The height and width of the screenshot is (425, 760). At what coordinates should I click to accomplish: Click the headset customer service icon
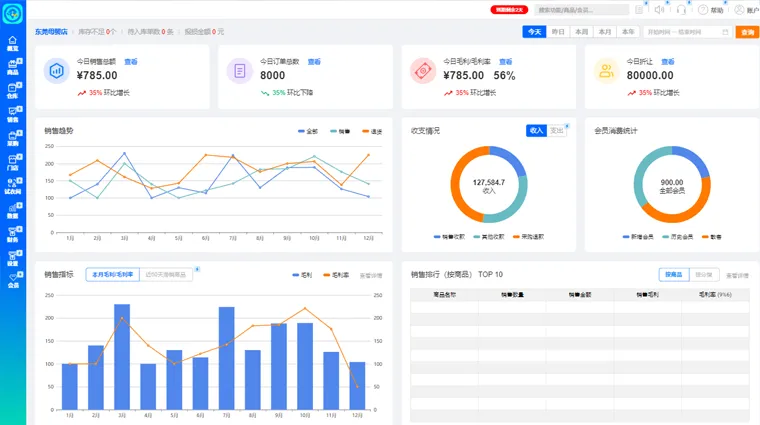682,10
